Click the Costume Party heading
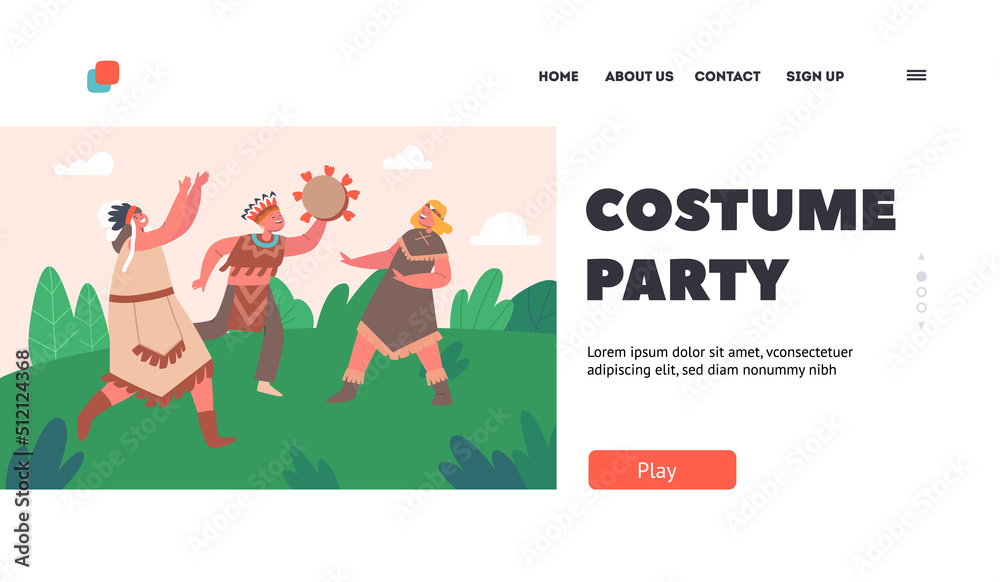This screenshot has width=1000, height=582. [x=740, y=245]
